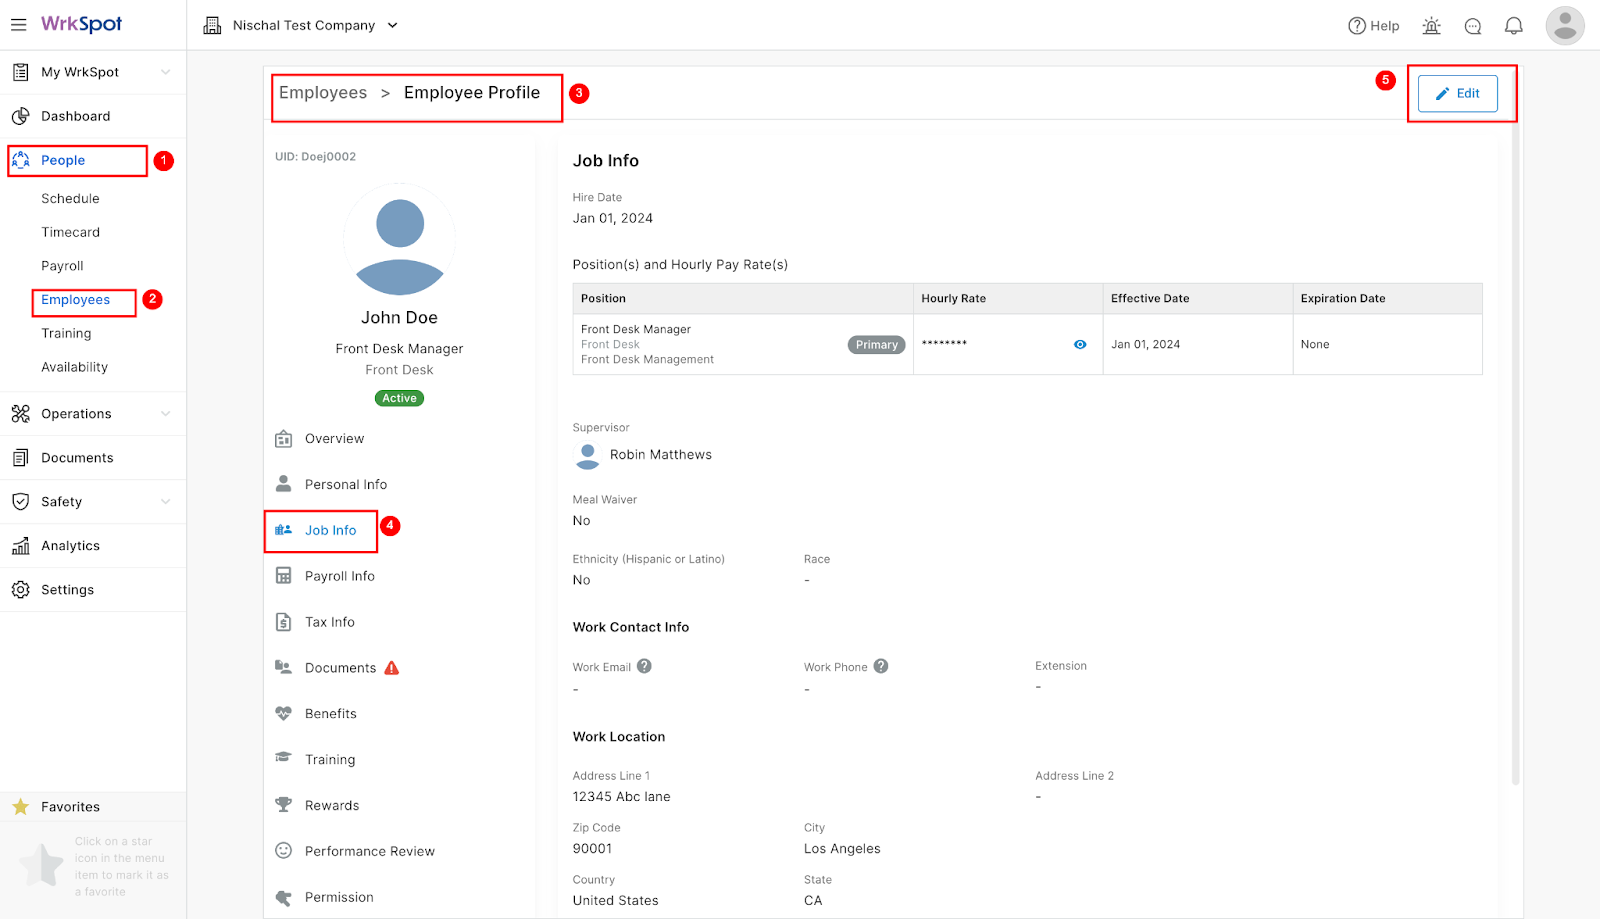This screenshot has width=1600, height=919.
Task: Click the Documents item showing the red warning icon
Action: coord(340,667)
